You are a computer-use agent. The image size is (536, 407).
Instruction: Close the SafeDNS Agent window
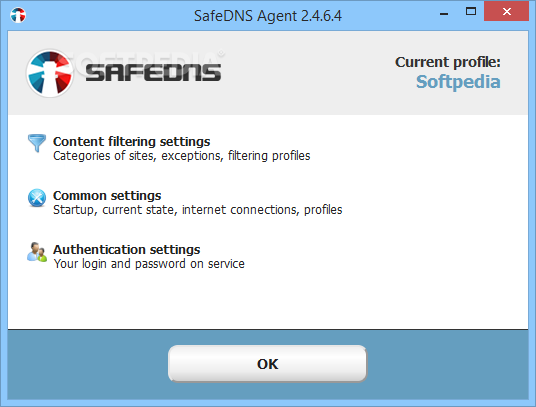pyautogui.click(x=507, y=12)
